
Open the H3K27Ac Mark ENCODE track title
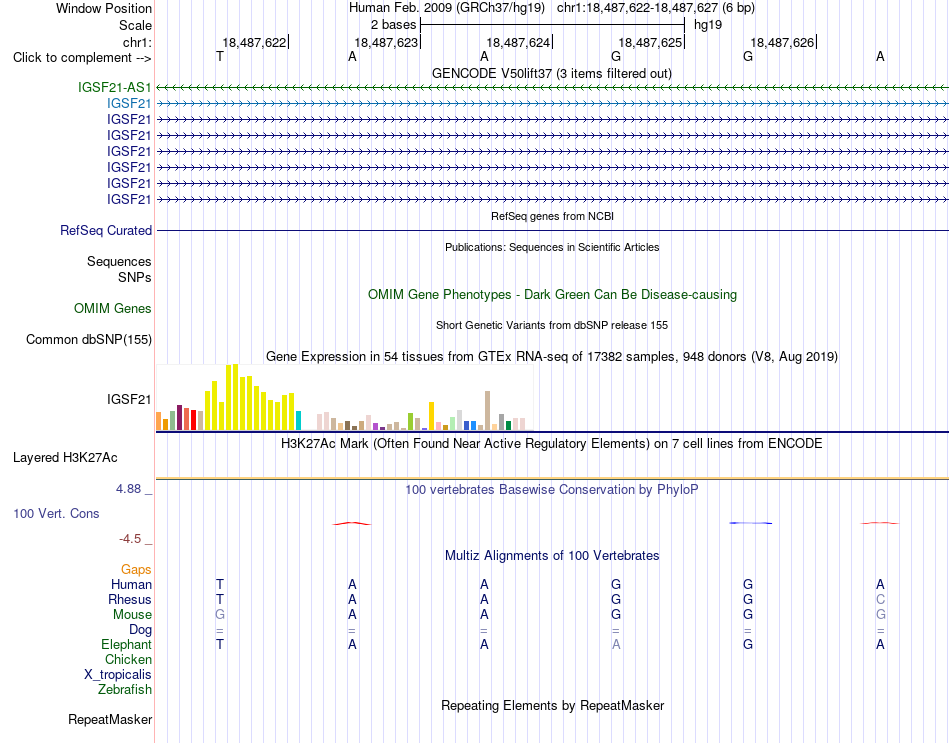(x=552, y=444)
